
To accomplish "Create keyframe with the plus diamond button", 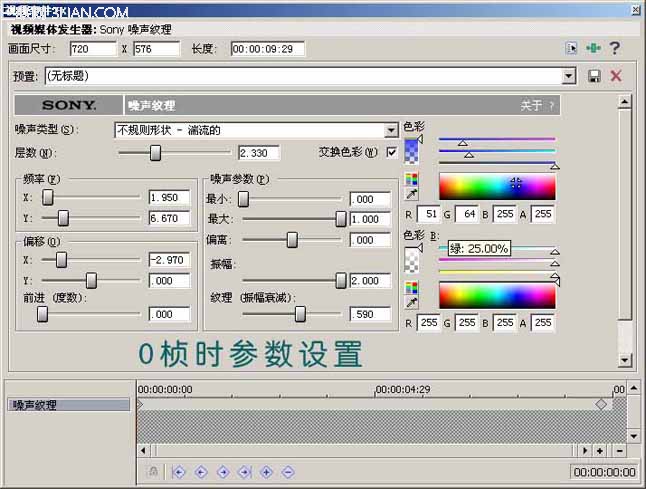I will [266, 472].
